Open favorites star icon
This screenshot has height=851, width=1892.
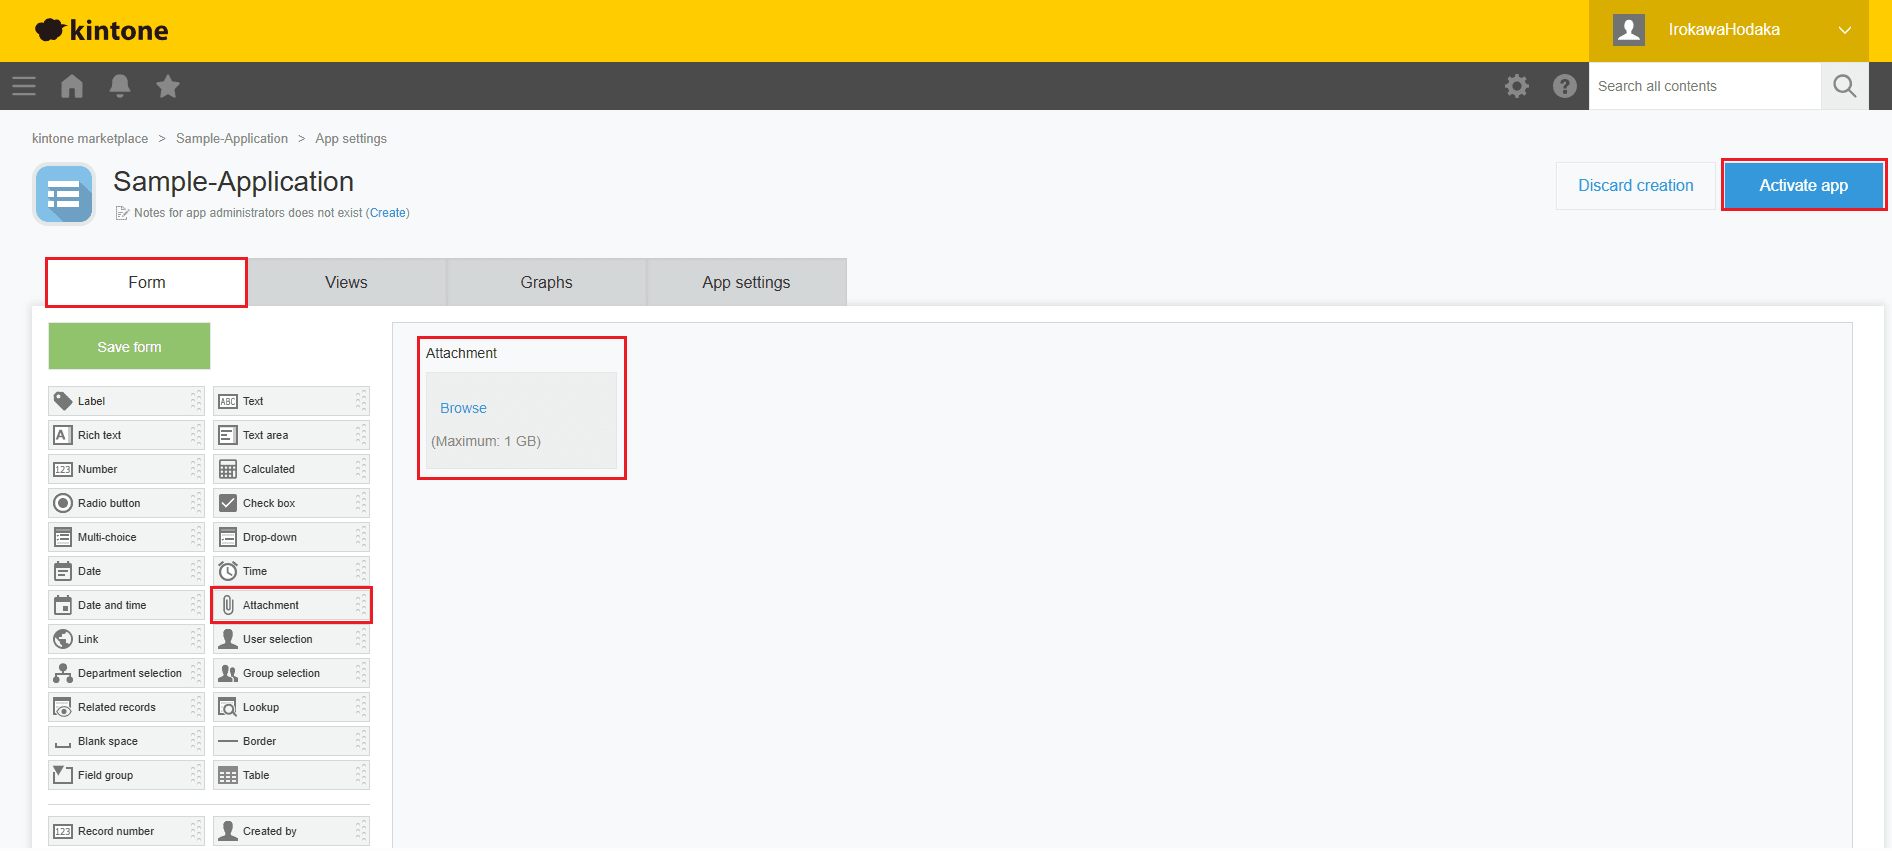click(x=168, y=86)
